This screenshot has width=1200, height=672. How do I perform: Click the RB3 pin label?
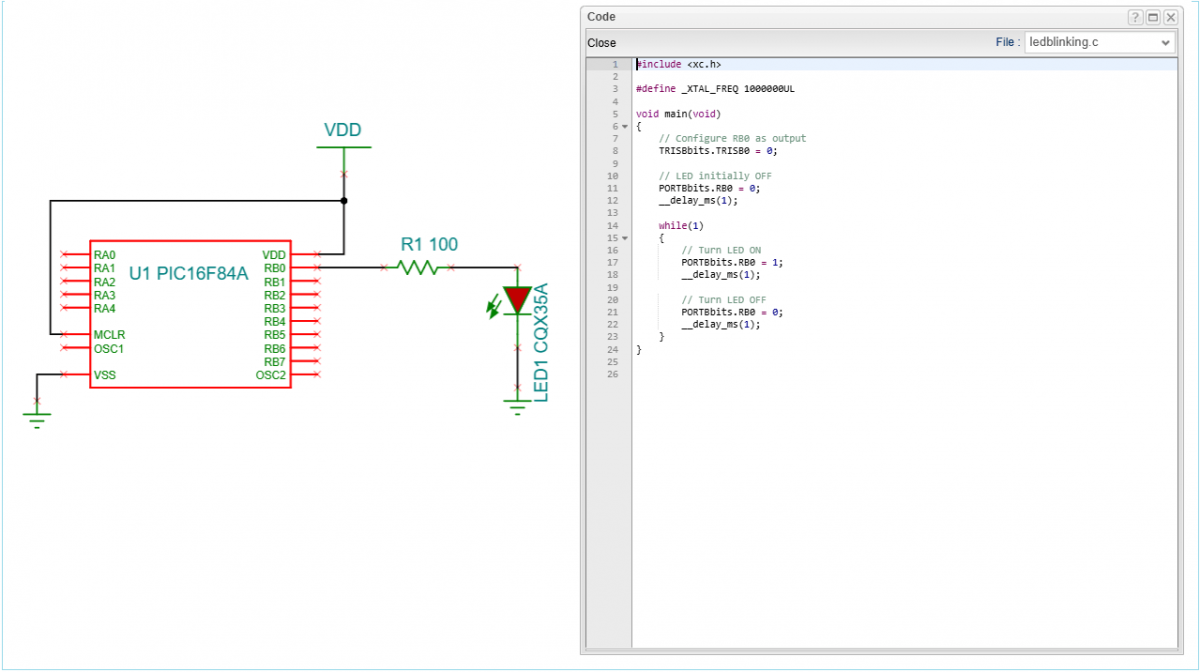point(275,308)
